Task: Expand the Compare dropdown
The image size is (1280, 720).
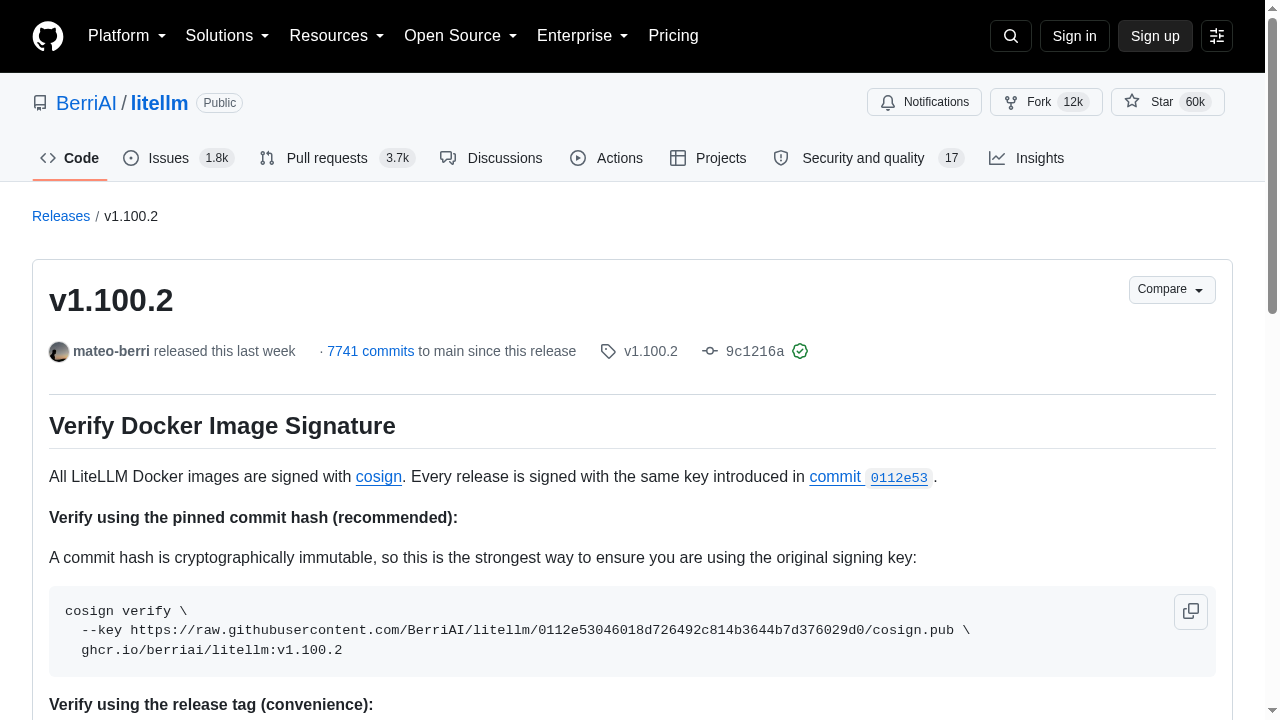Action: point(1172,289)
